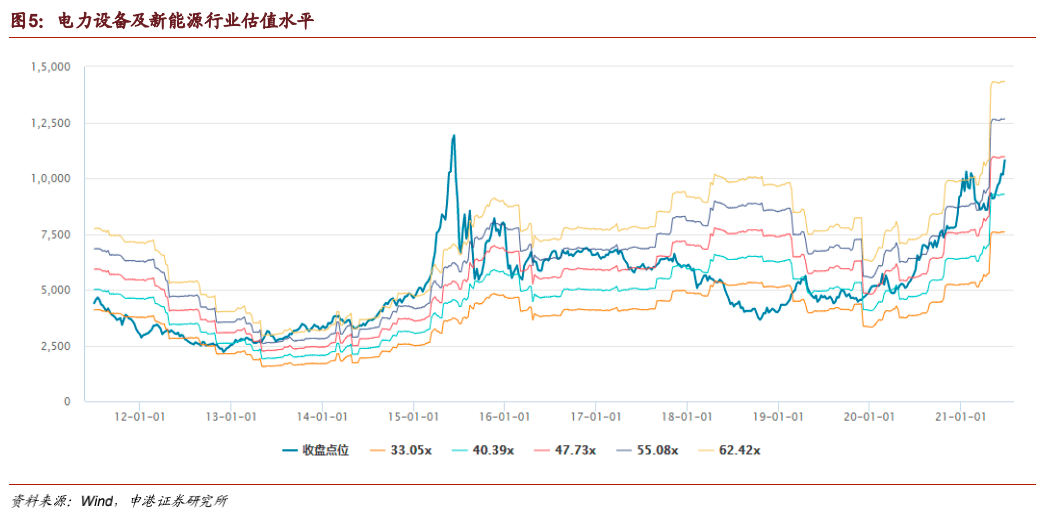
Task: Click the 1,0,000 y-axis label
Action: pyautogui.click(x=51, y=179)
